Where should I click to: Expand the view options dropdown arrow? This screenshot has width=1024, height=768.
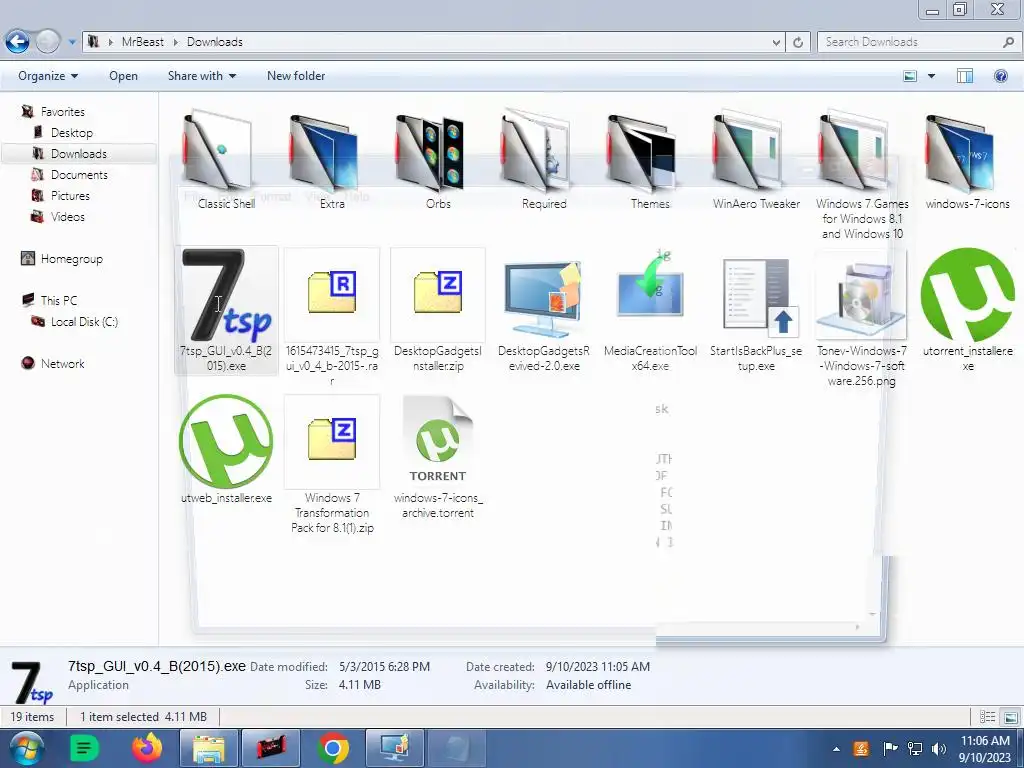(x=931, y=76)
